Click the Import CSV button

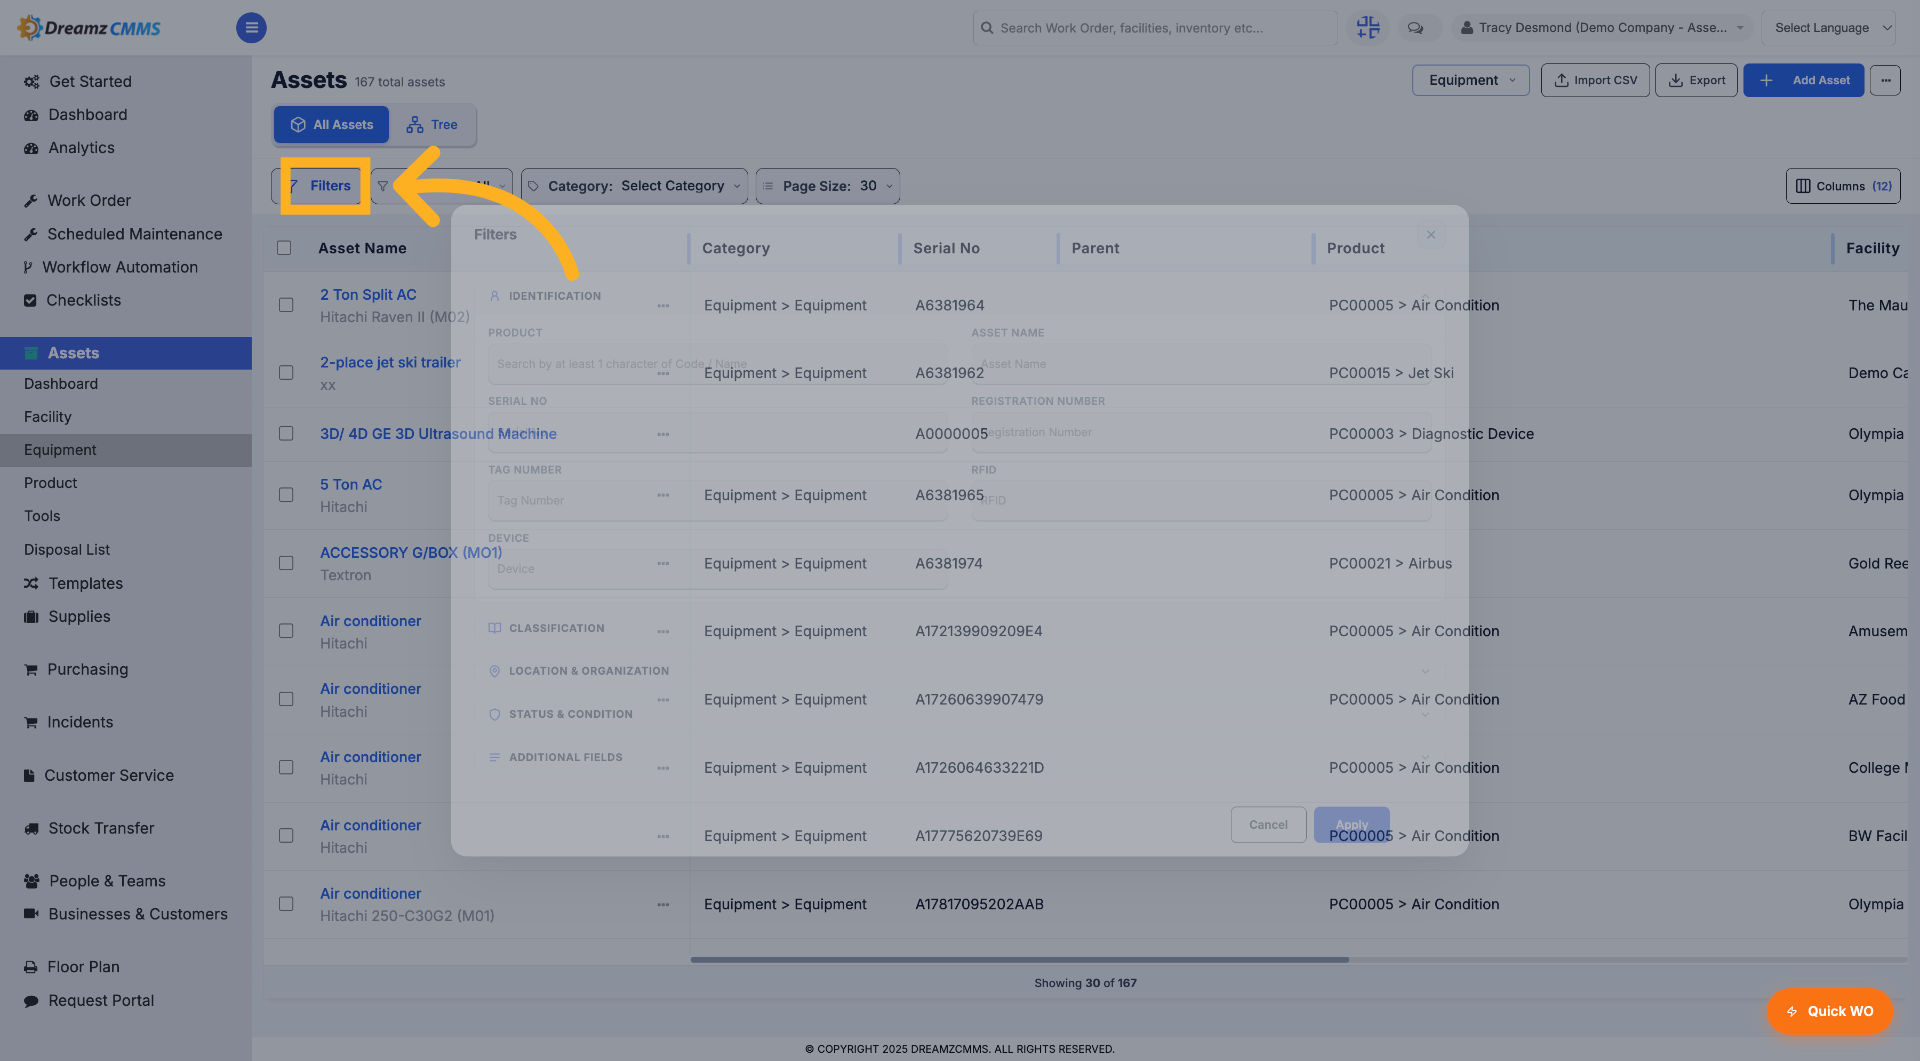point(1595,80)
